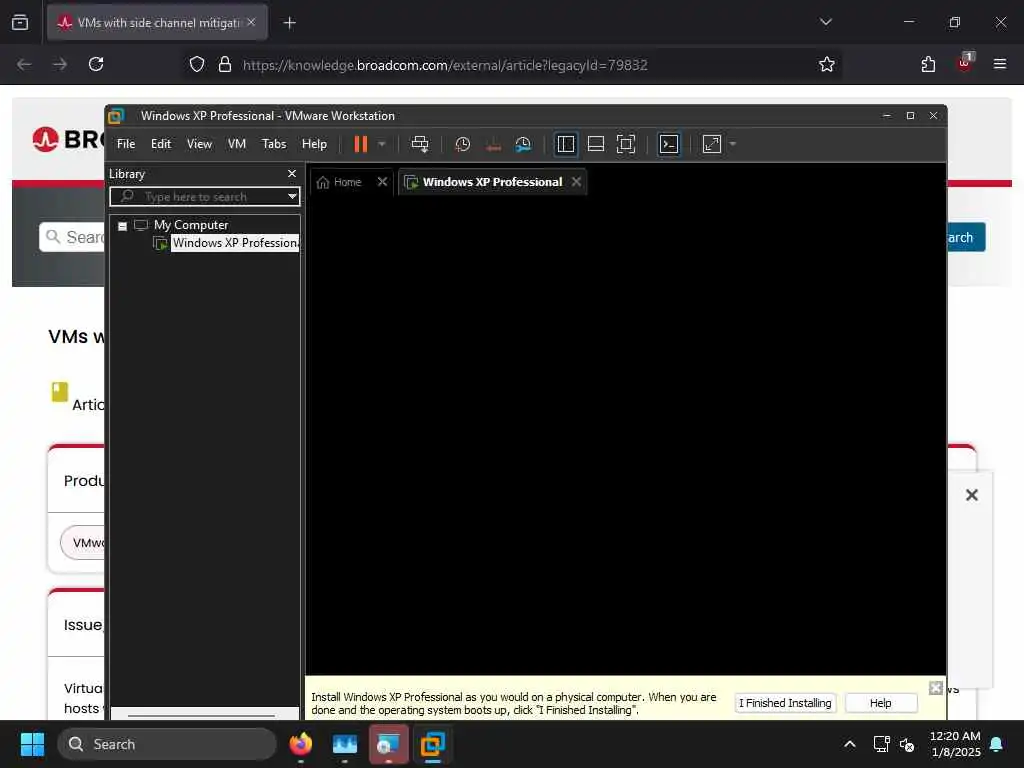Image resolution: width=1024 pixels, height=768 pixels.
Task: Open Firefox tab list dropdown
Action: (825, 22)
